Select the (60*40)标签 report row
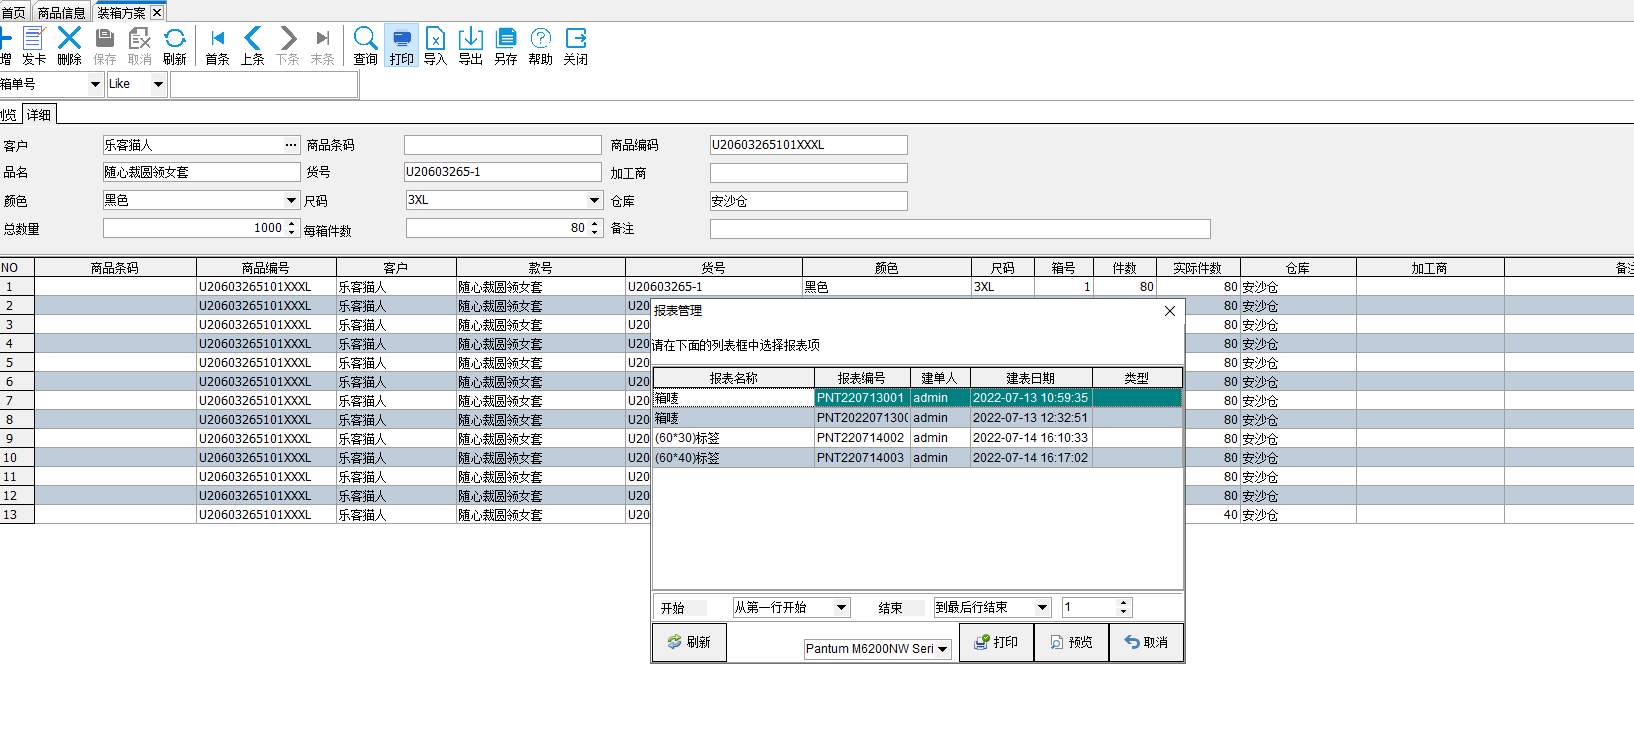 tap(917, 458)
